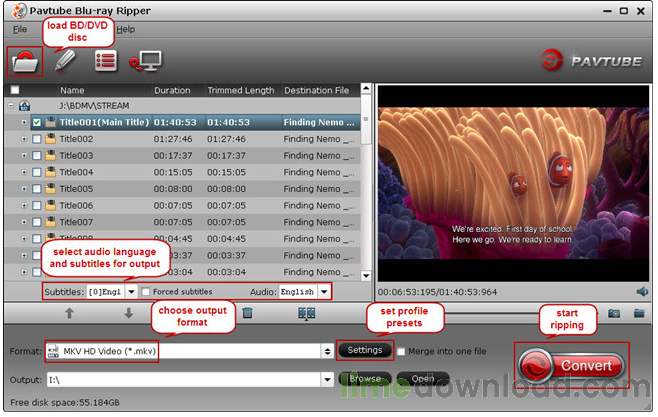Click the Browse button
658x417 pixels.
pyautogui.click(x=365, y=379)
